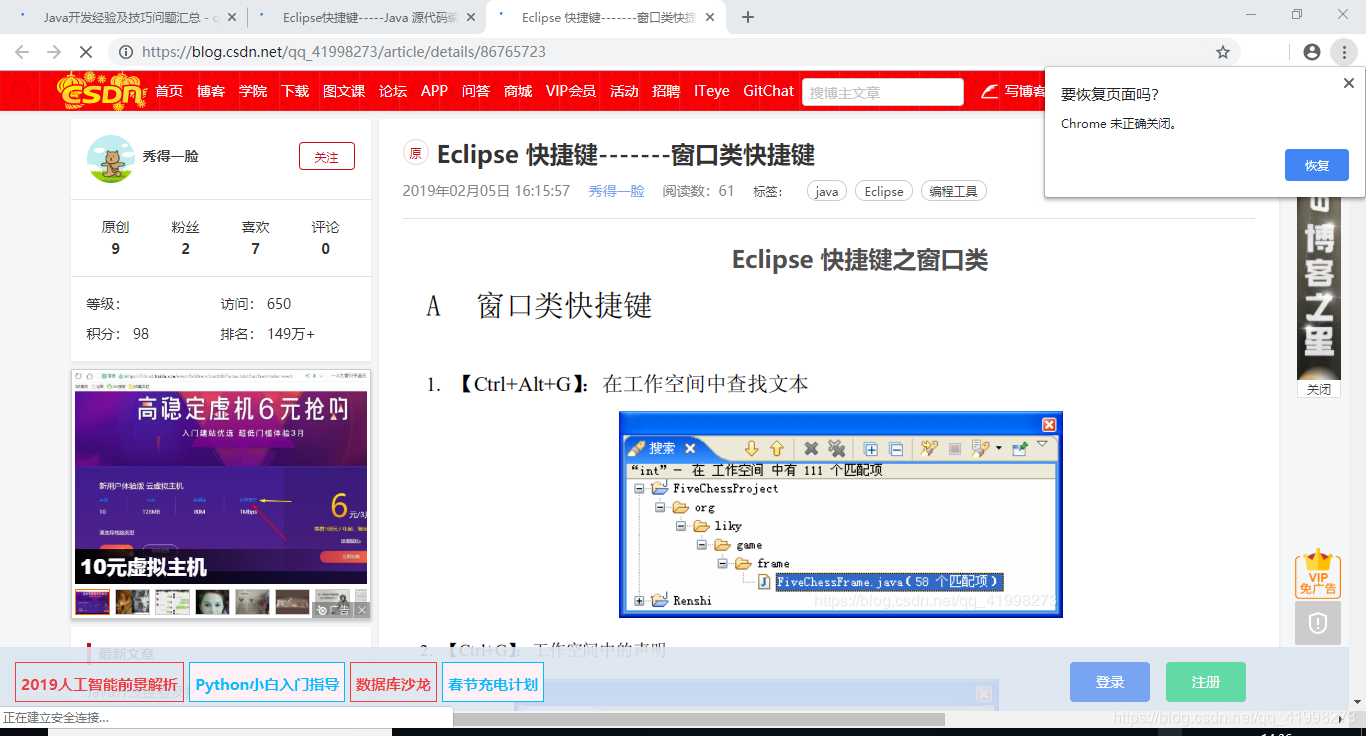Open 问答 in the CSDN navigation
This screenshot has width=1366, height=736.
coord(476,91)
